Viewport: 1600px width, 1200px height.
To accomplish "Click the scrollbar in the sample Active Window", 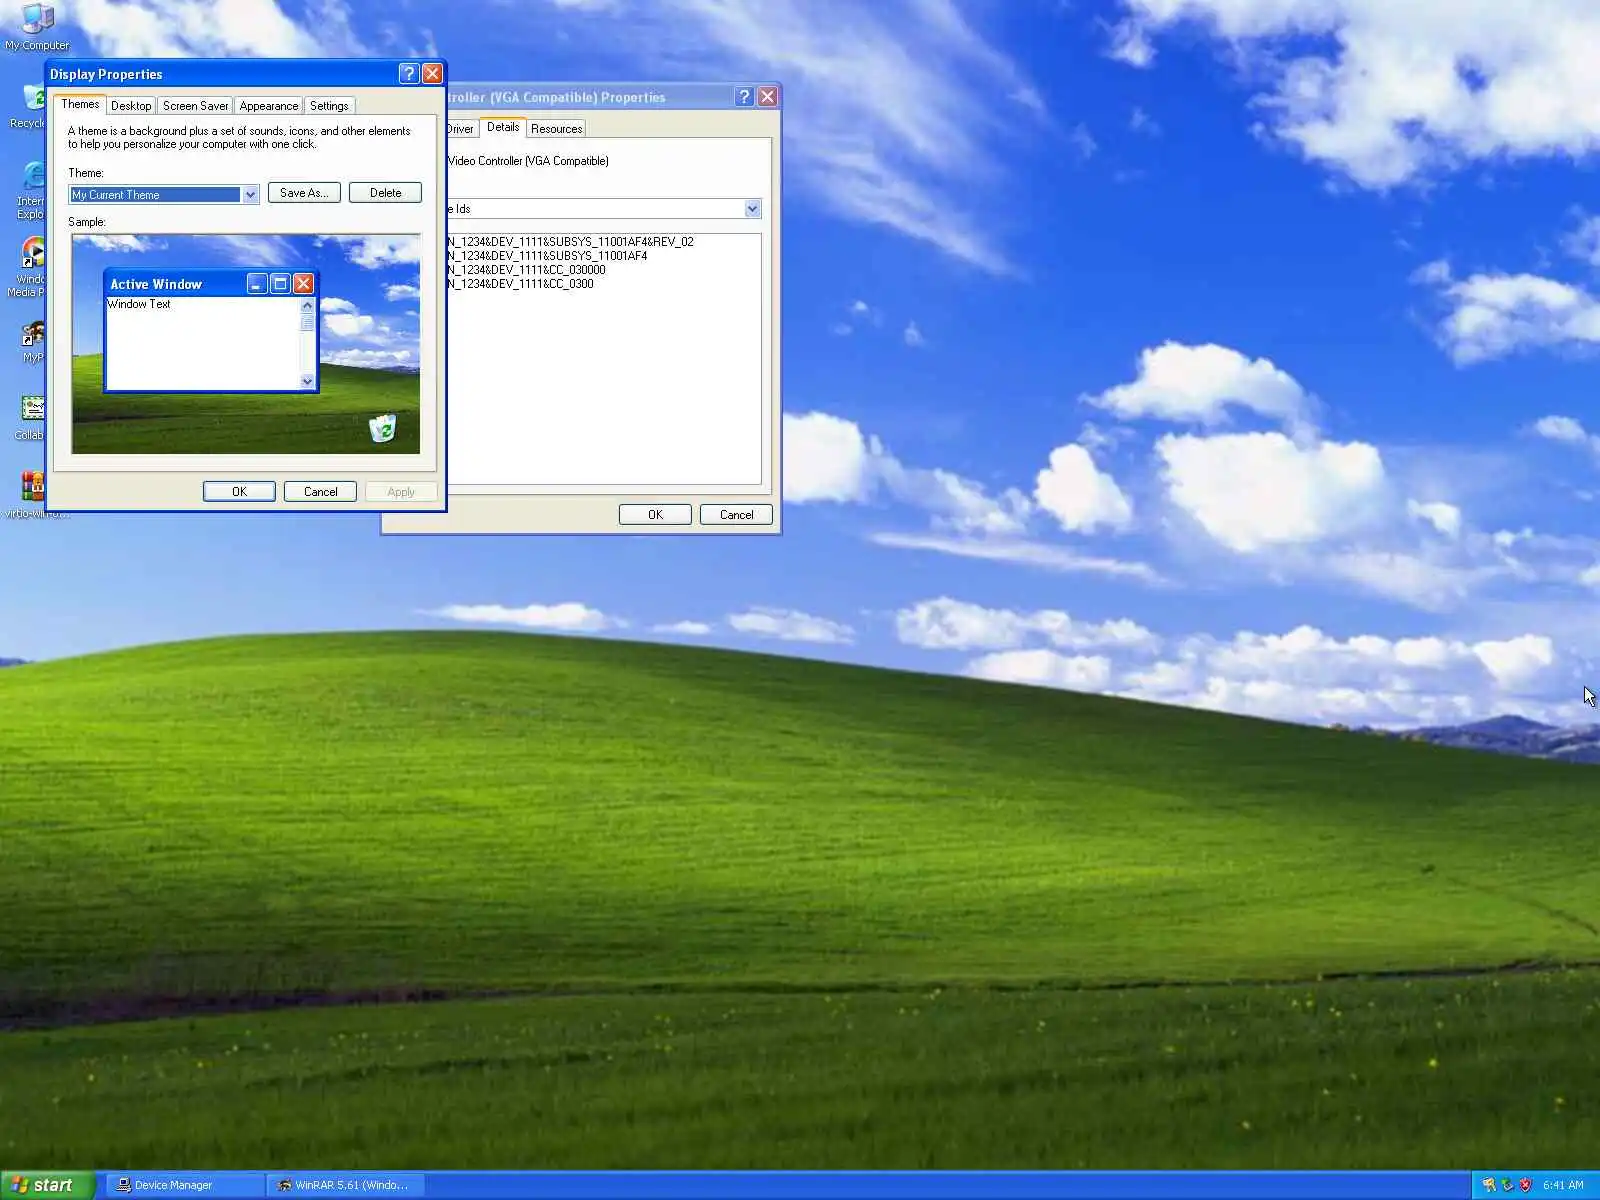I will click(x=307, y=343).
